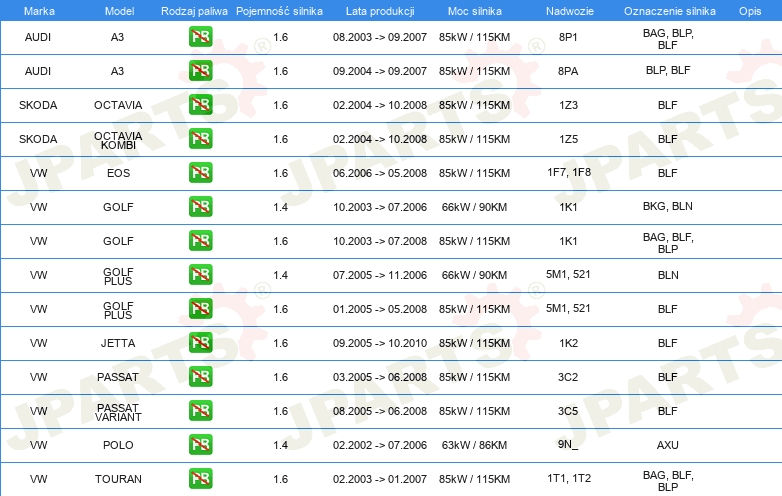
Task: Click the fuel icon in the VW Polo row
Action: tap(200, 445)
